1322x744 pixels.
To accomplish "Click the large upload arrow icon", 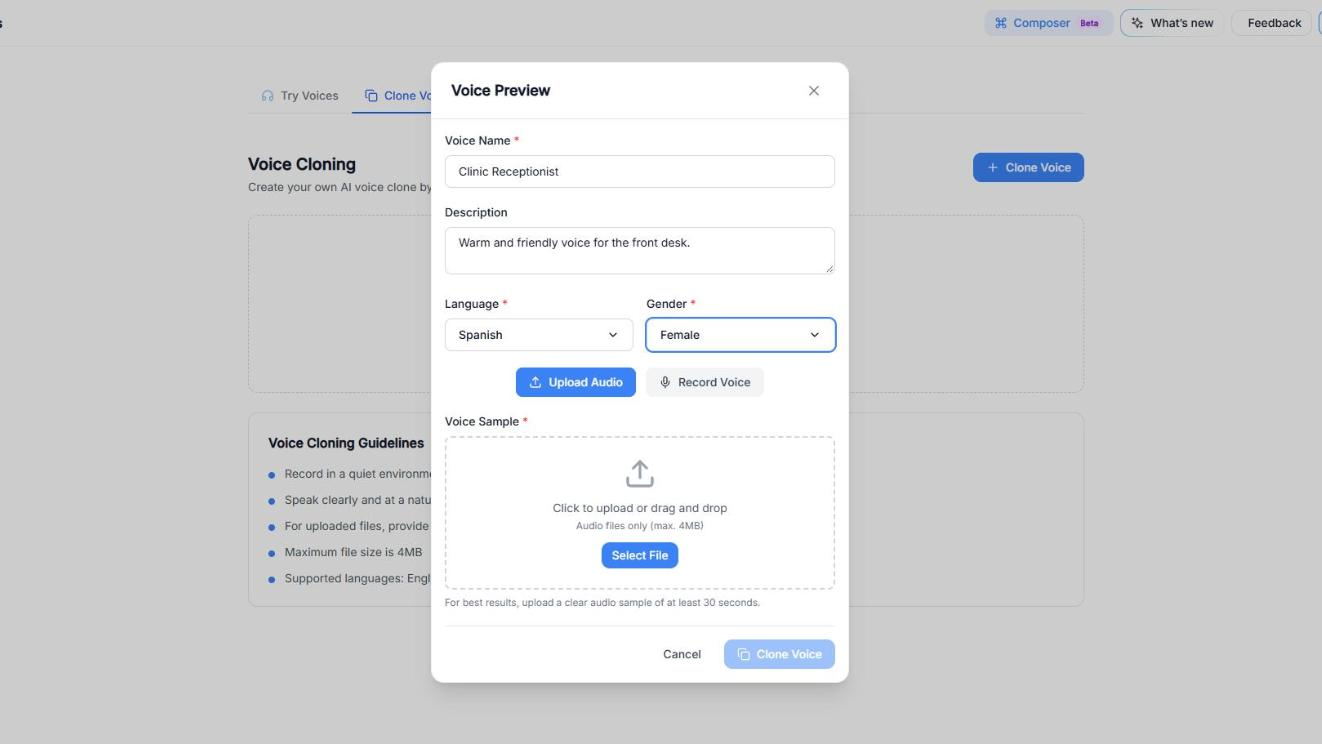I will tap(640, 473).
